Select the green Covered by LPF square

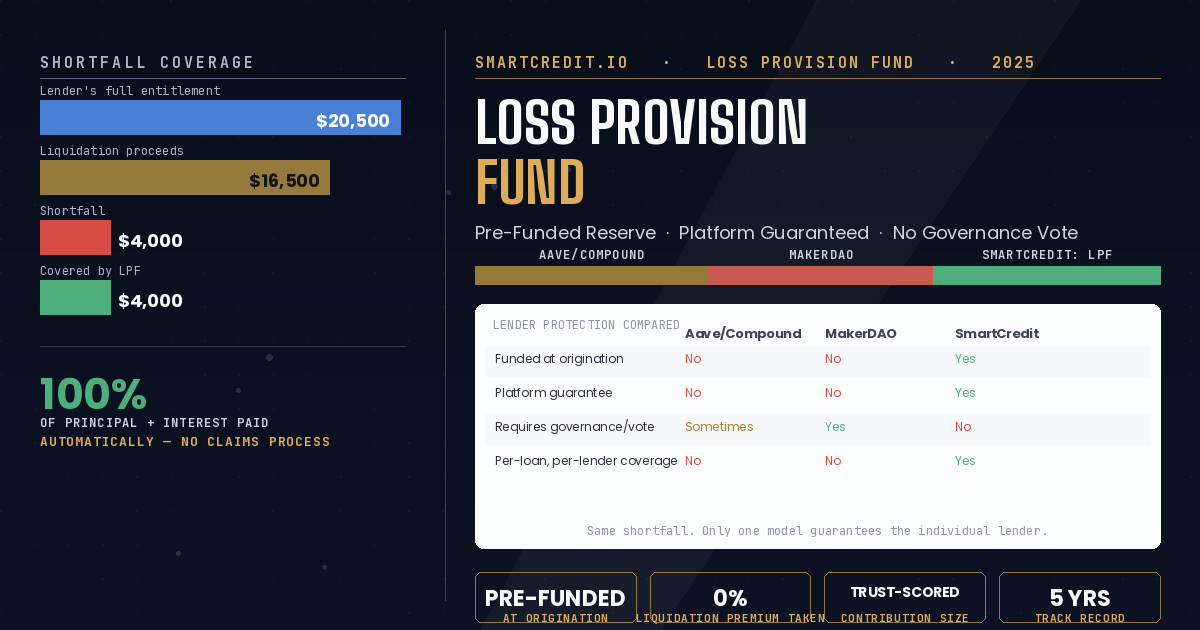[x=75, y=297]
